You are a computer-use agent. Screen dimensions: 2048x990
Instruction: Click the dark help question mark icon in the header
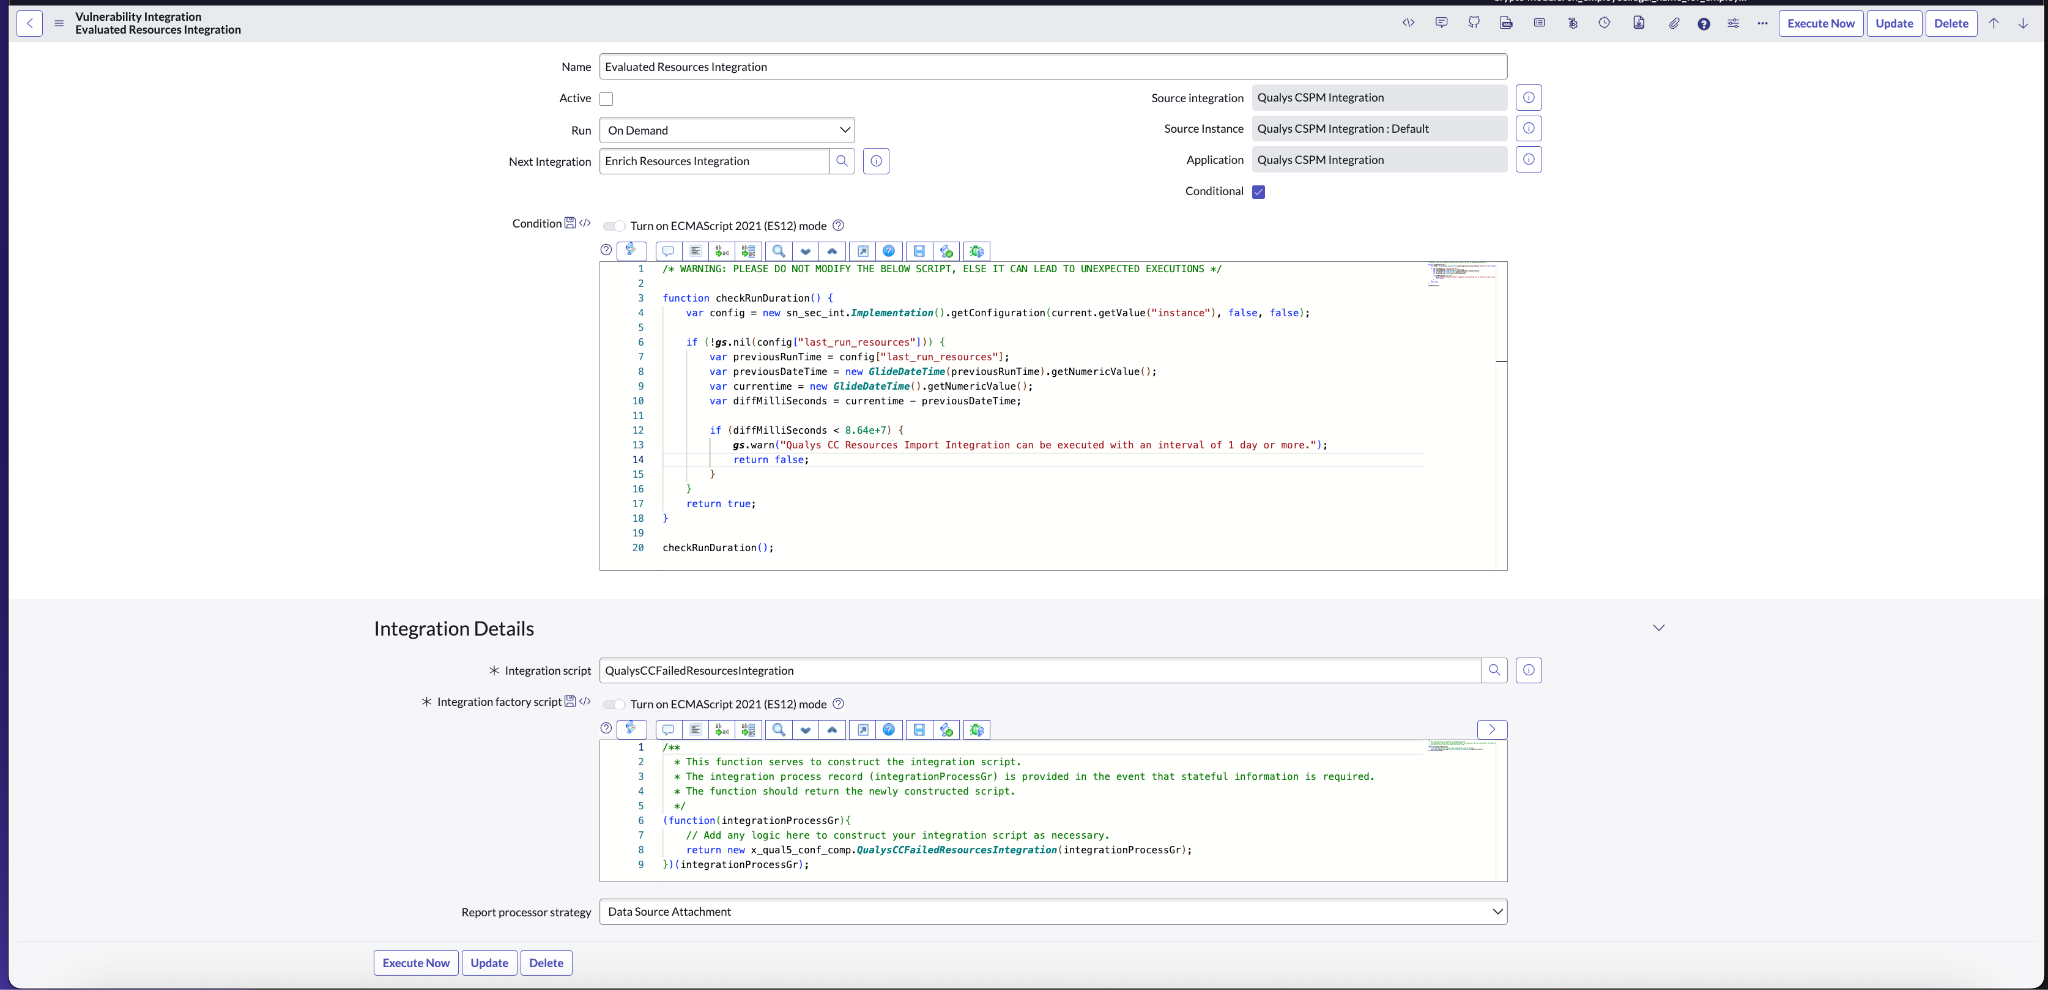1703,24
